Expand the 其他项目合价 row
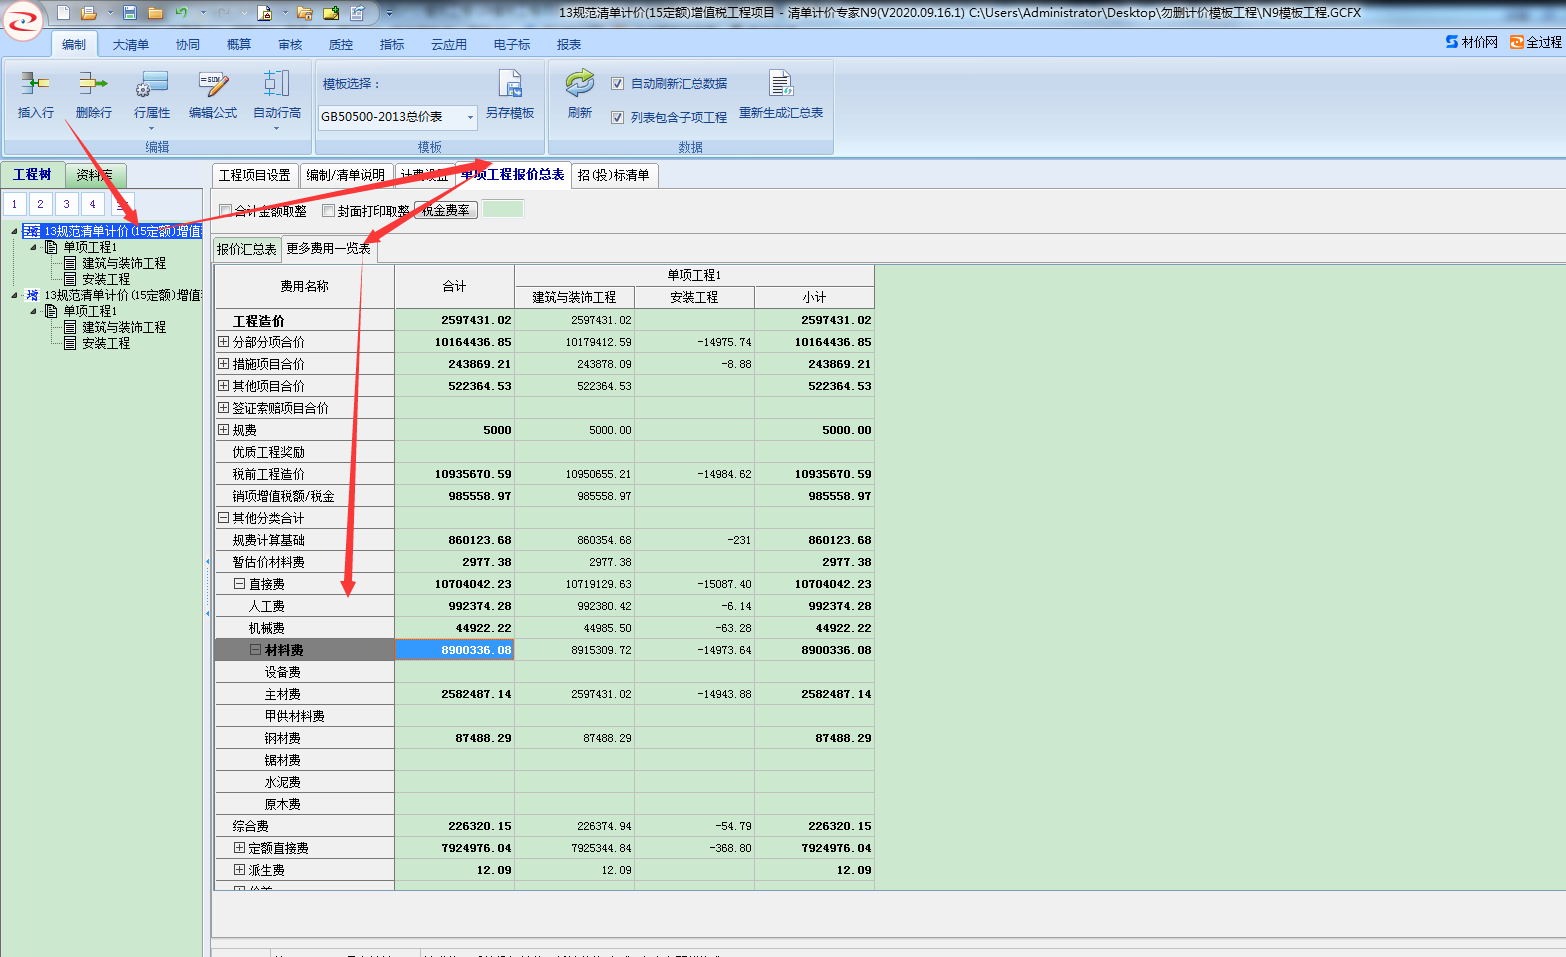This screenshot has width=1566, height=957. 224,386
